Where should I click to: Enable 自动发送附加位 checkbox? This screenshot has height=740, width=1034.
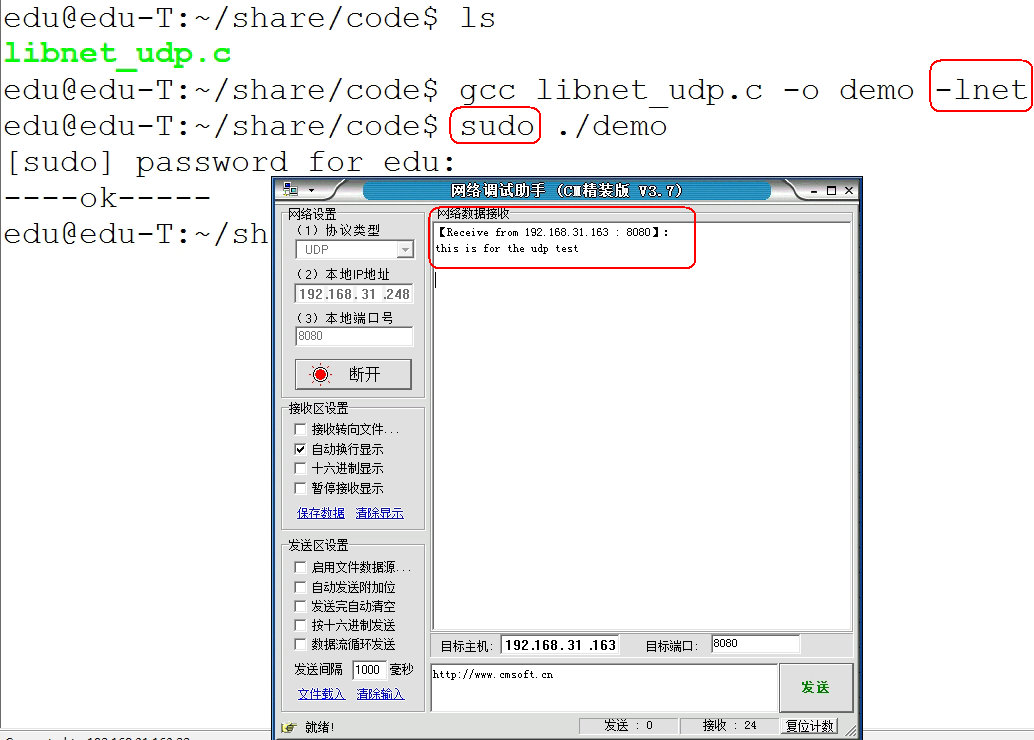tap(300, 587)
